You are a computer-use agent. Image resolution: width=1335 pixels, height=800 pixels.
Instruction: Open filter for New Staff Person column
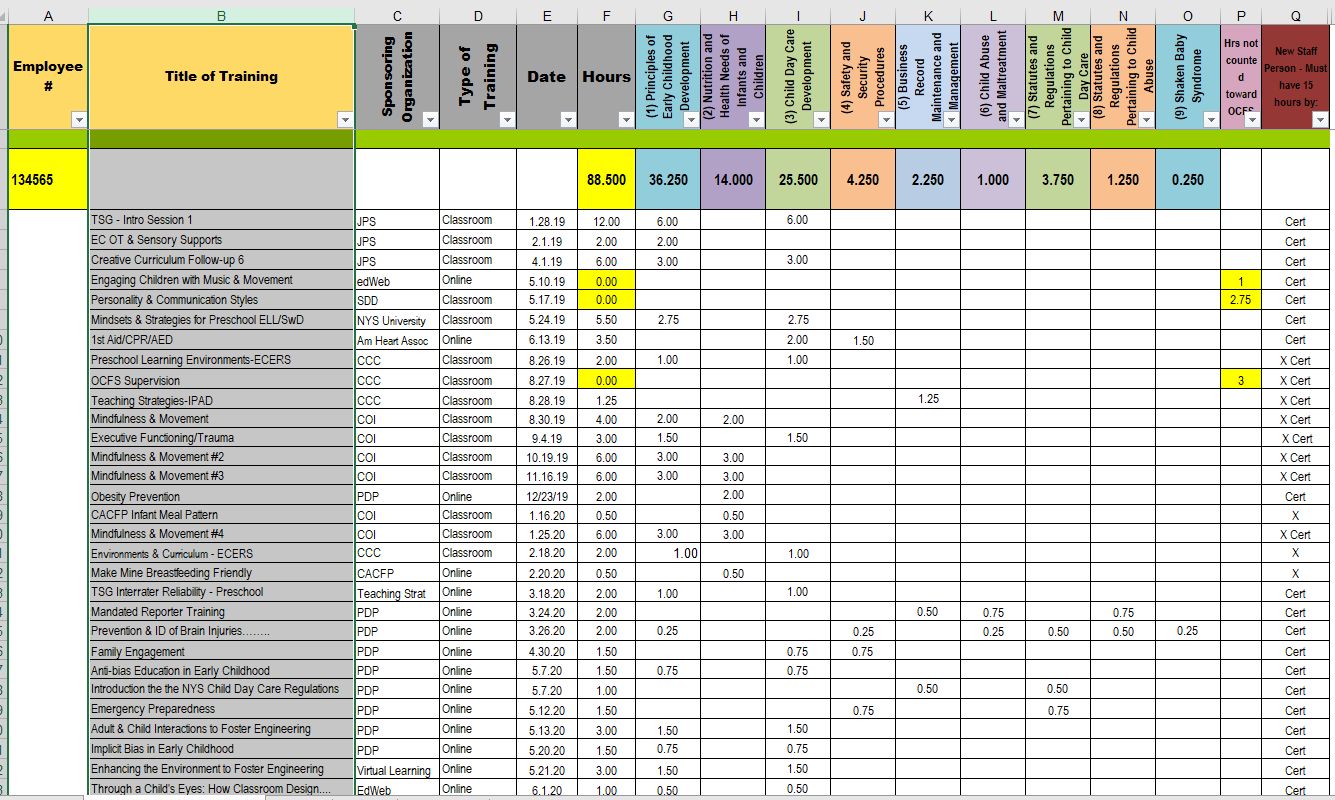point(1320,120)
